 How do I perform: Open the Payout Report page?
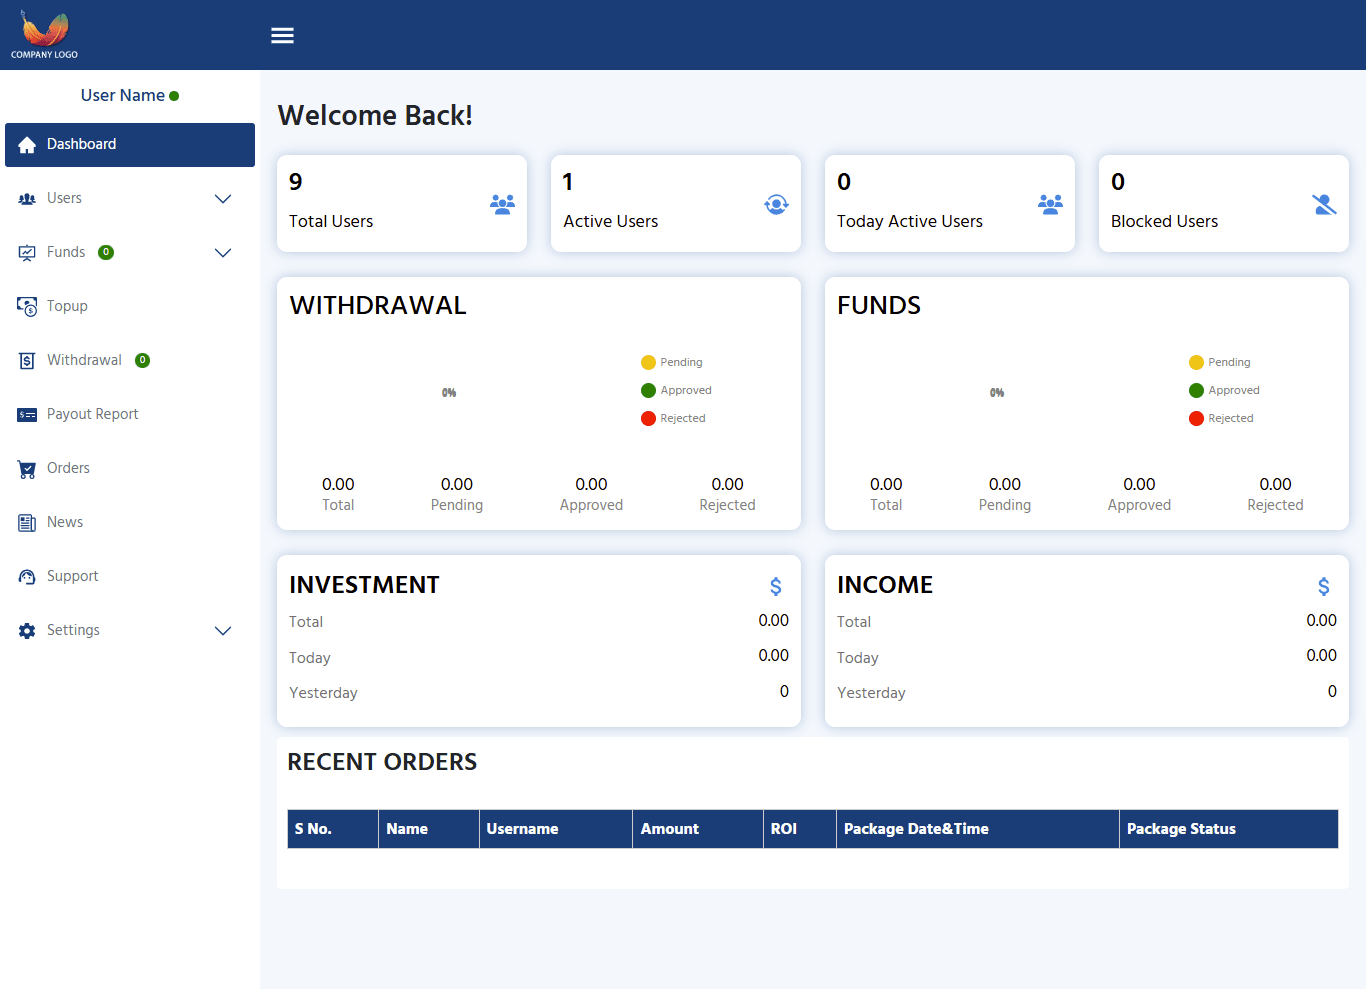tap(92, 414)
